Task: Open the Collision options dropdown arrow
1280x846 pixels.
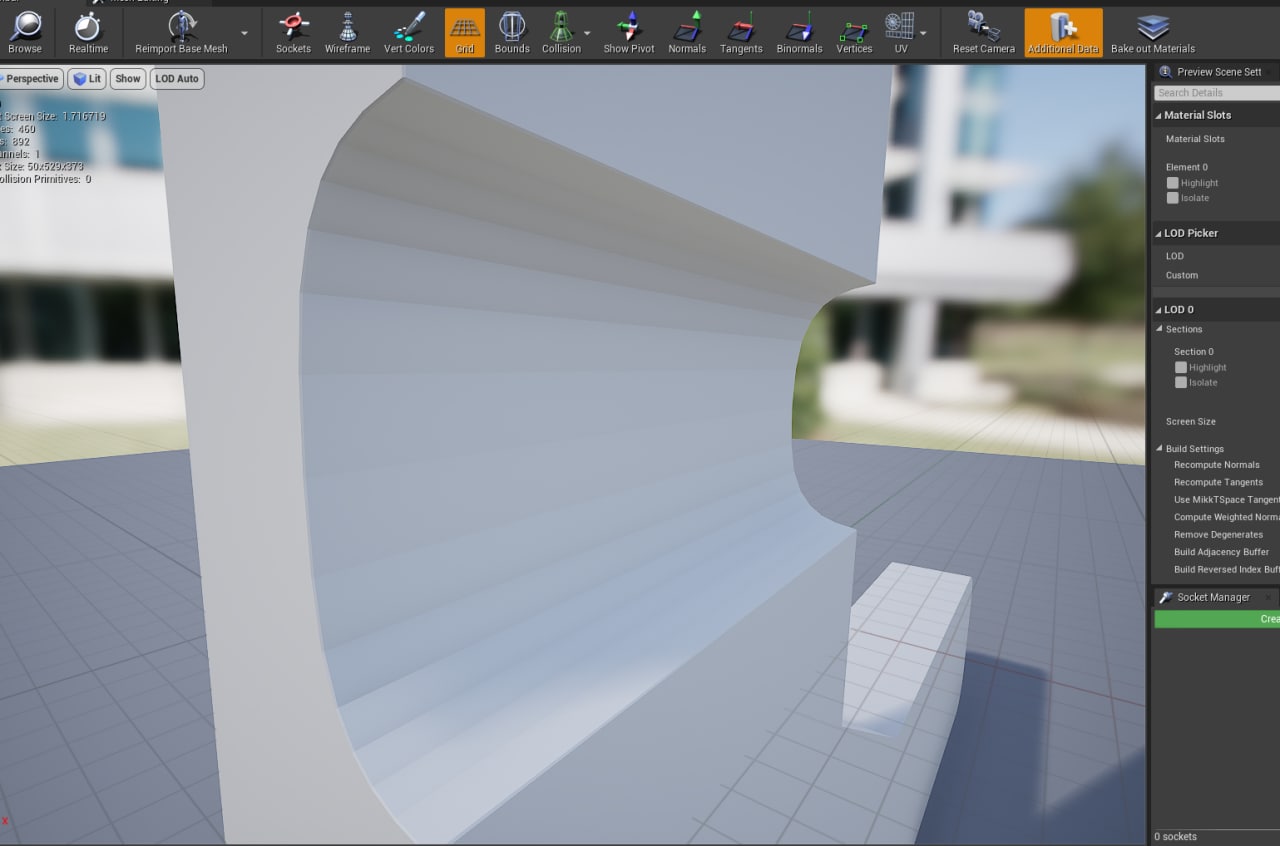Action: pyautogui.click(x=587, y=33)
